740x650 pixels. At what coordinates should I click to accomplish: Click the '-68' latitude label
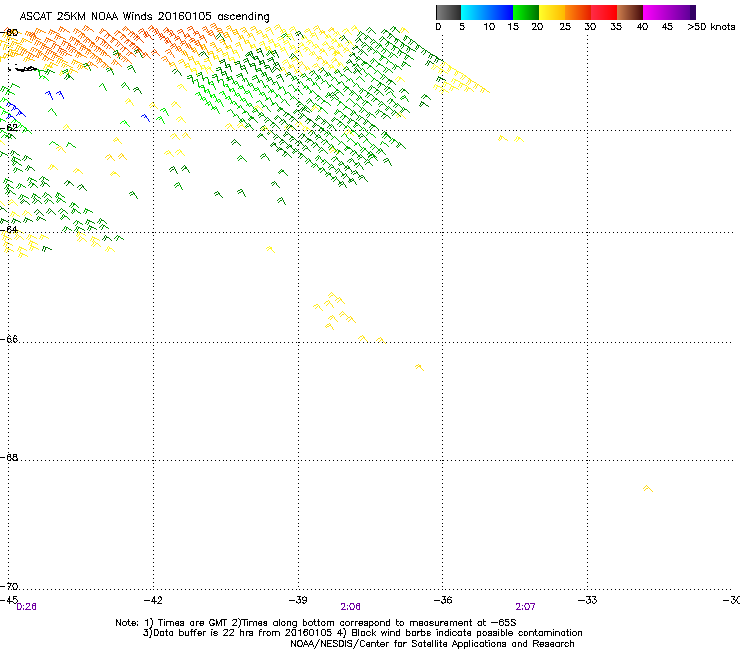[9, 457]
